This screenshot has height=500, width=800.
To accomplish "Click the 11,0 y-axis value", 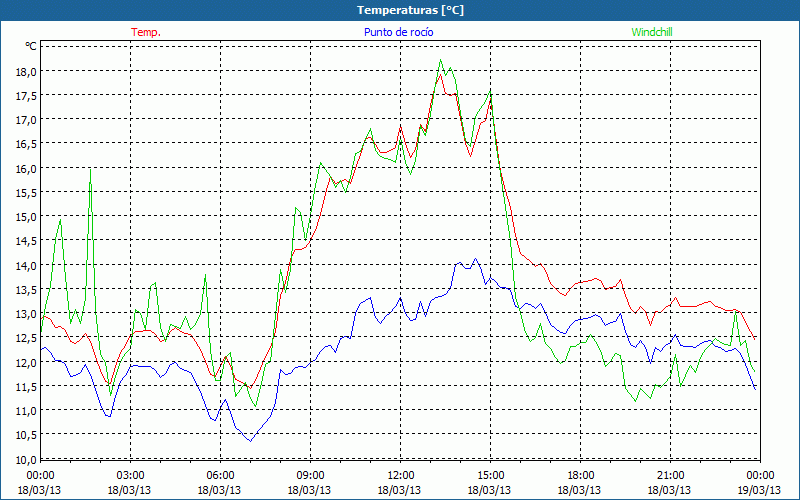I will coord(28,411).
